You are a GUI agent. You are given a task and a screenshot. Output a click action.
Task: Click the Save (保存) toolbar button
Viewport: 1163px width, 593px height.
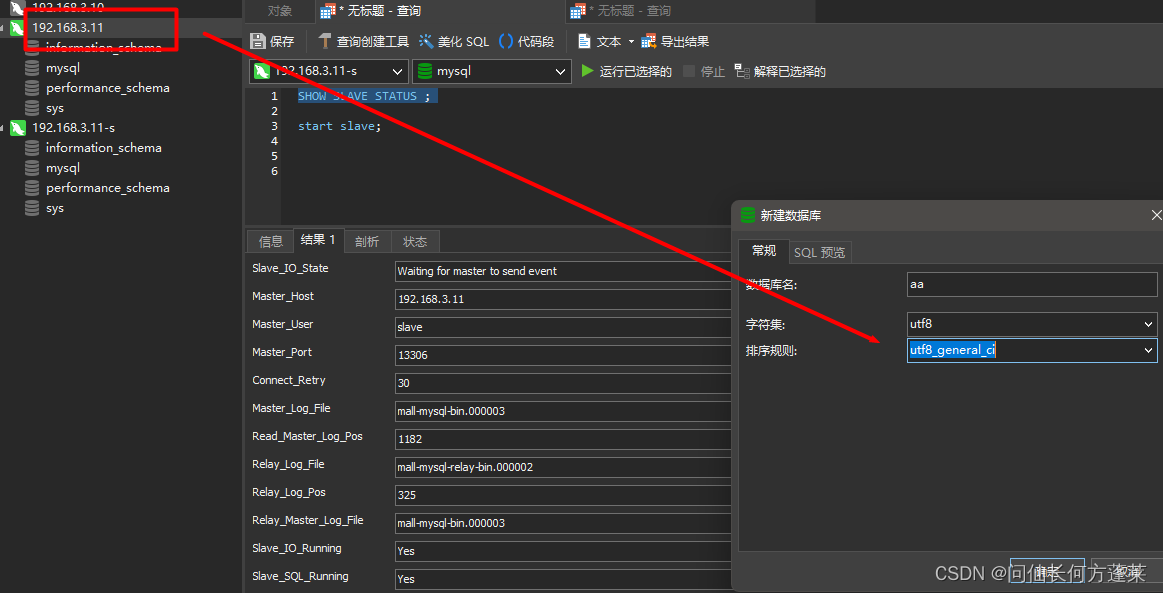pyautogui.click(x=272, y=42)
